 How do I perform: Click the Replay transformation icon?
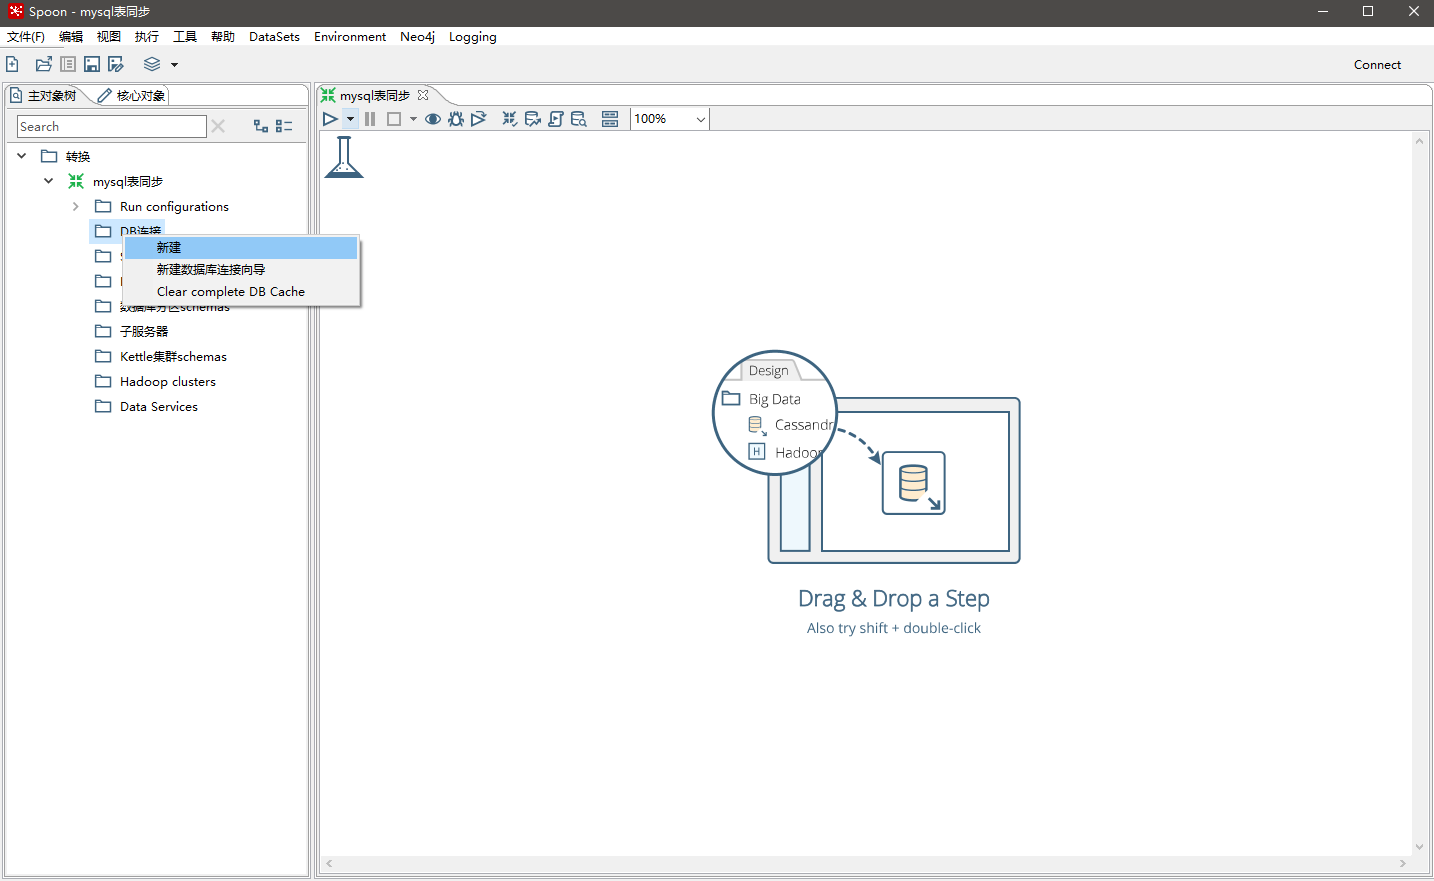[479, 119]
